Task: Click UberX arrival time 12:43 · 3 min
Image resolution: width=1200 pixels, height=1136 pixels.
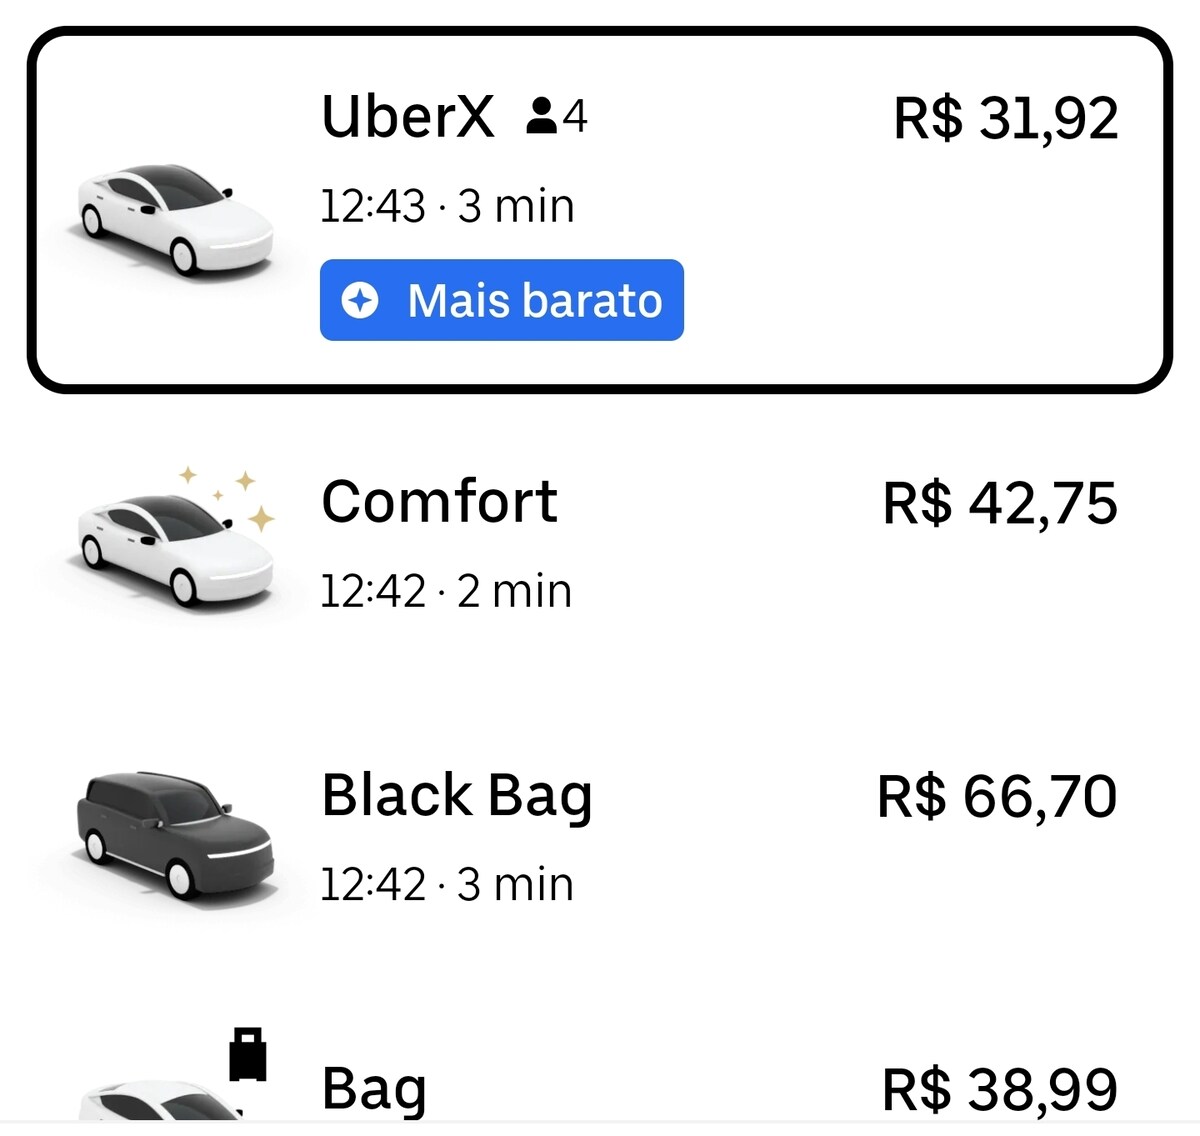Action: coord(447,207)
